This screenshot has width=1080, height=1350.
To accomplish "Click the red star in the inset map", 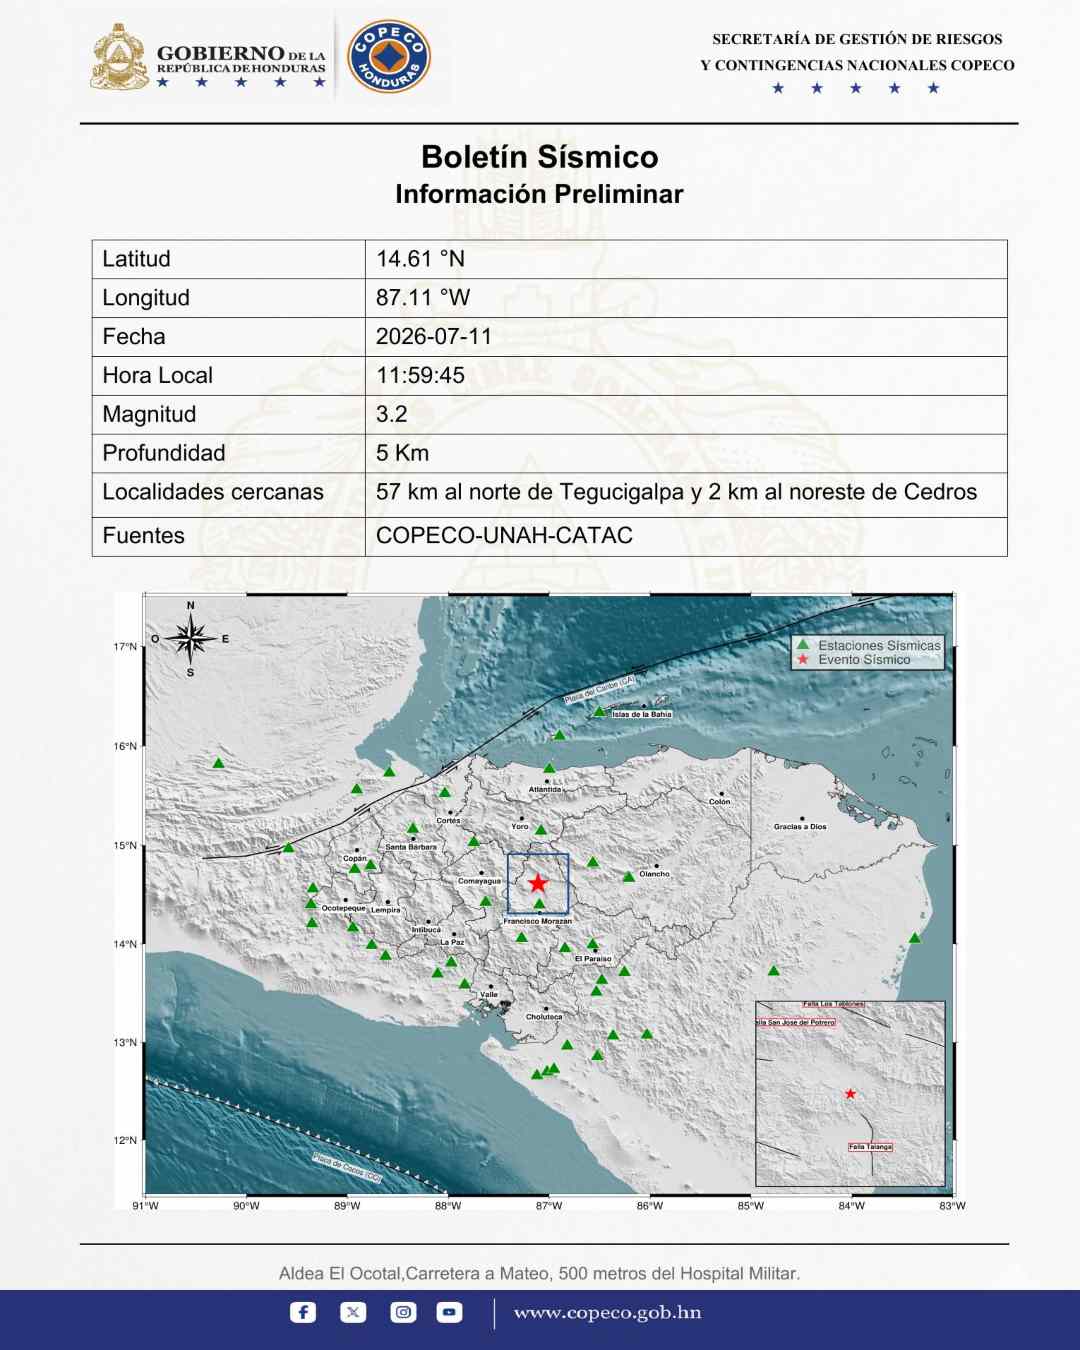I will (x=850, y=1094).
